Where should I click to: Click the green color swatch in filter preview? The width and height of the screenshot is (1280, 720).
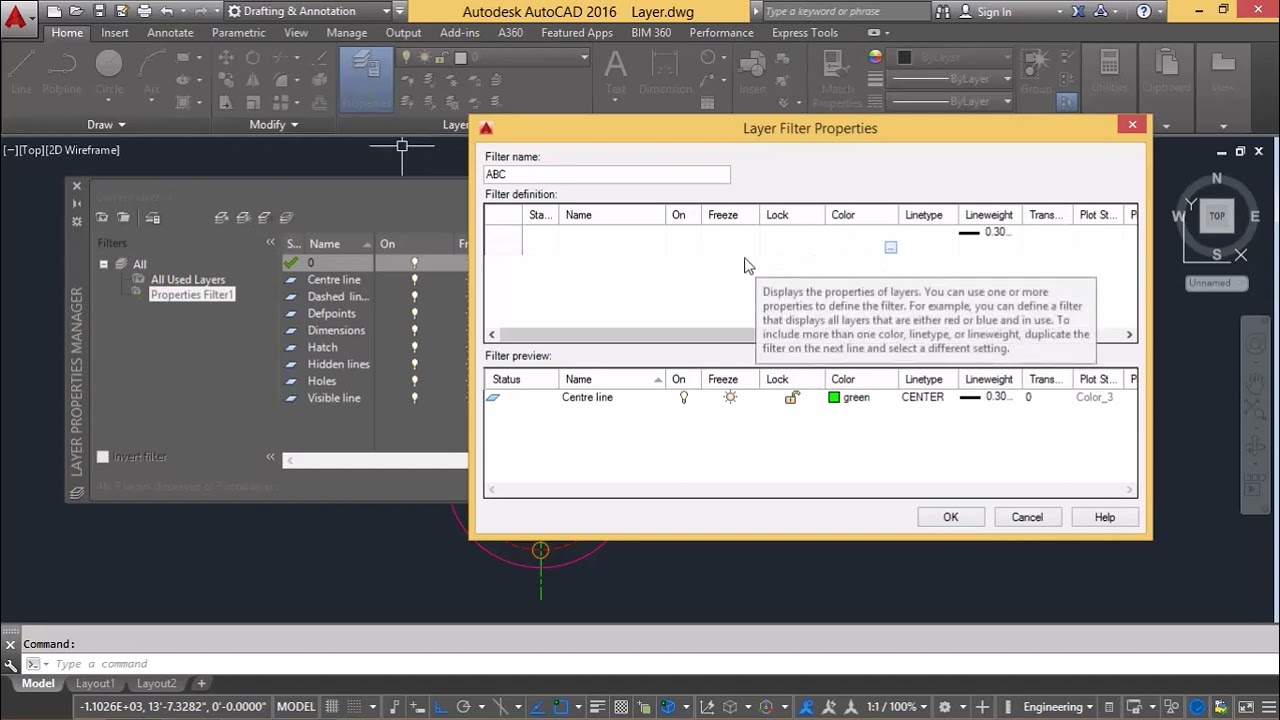pos(834,397)
